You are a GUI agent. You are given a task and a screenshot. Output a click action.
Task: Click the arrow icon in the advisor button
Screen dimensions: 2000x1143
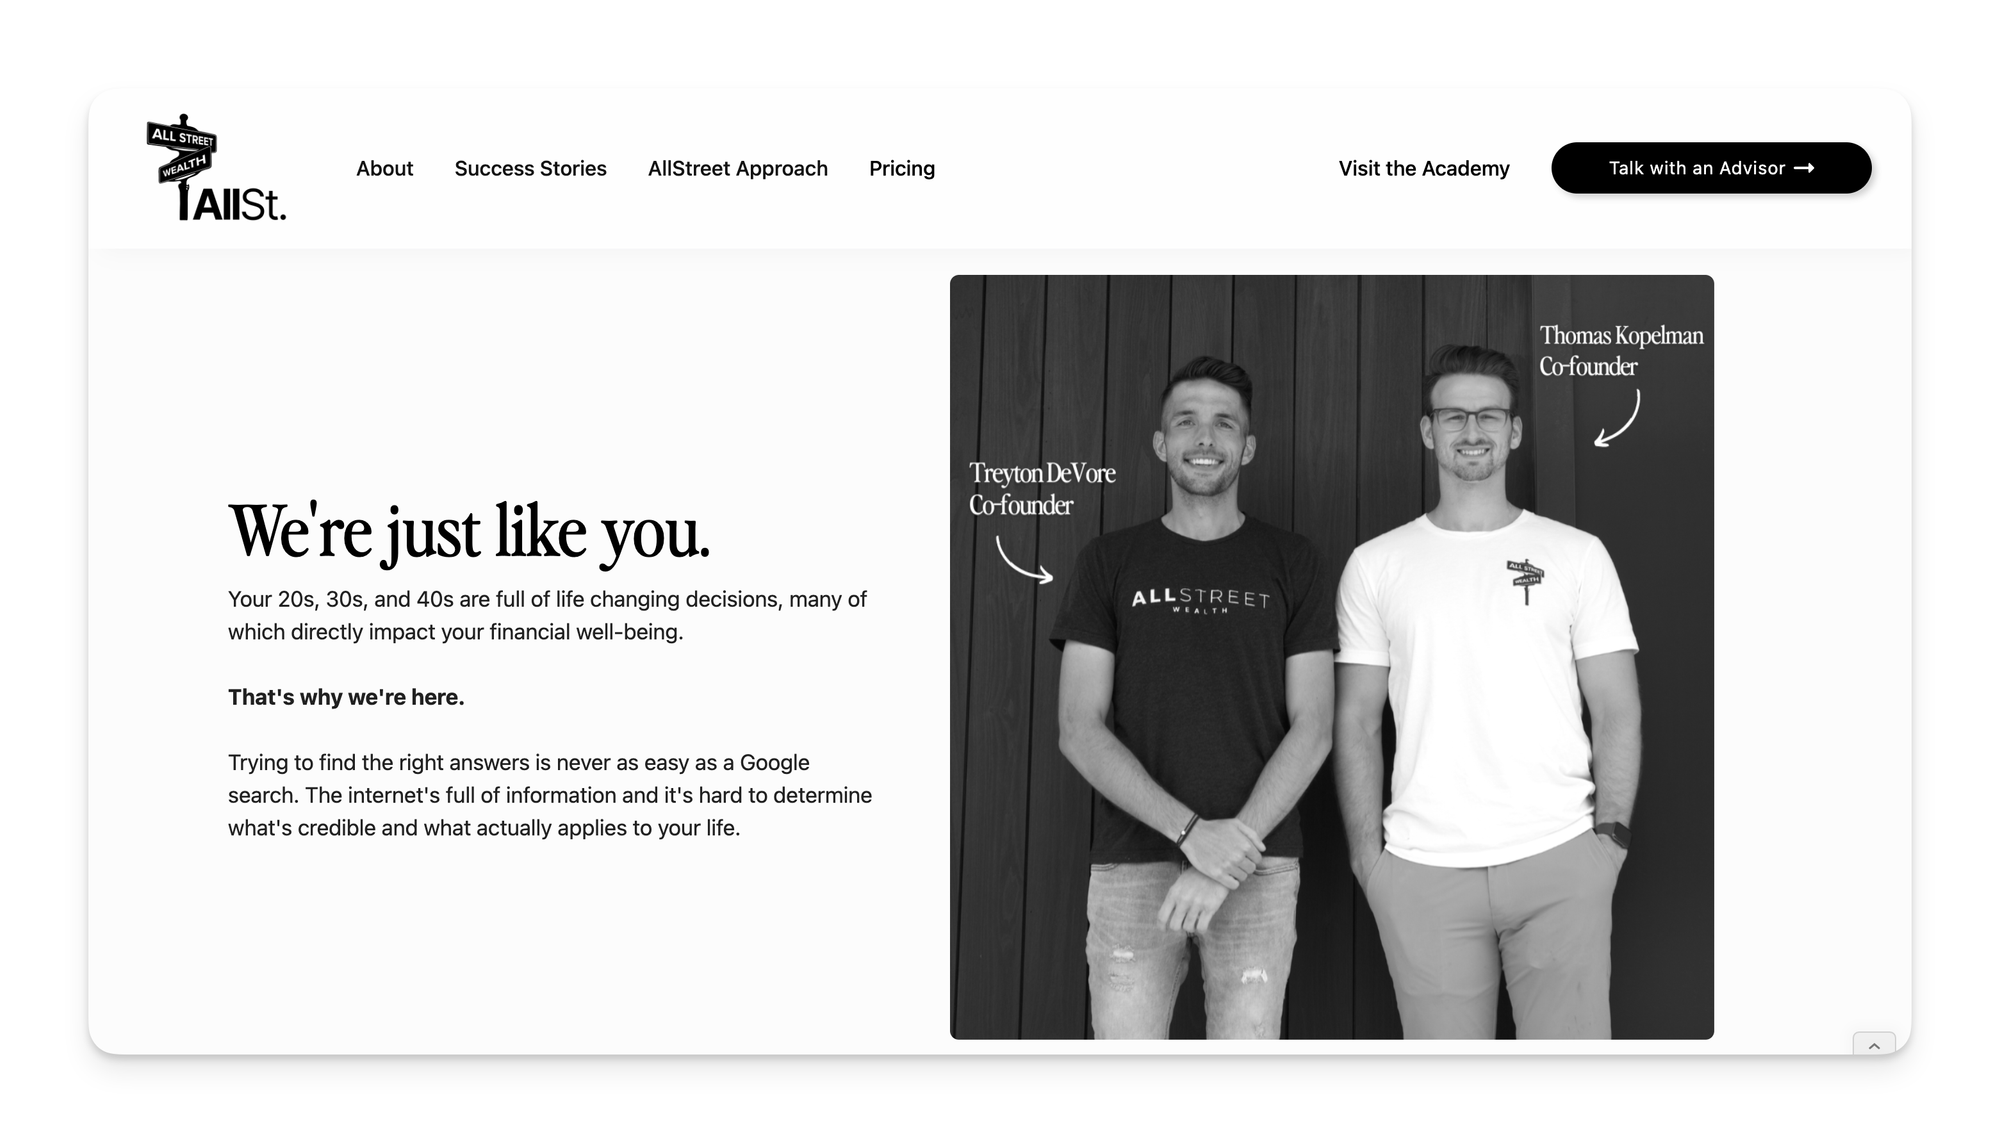1804,168
